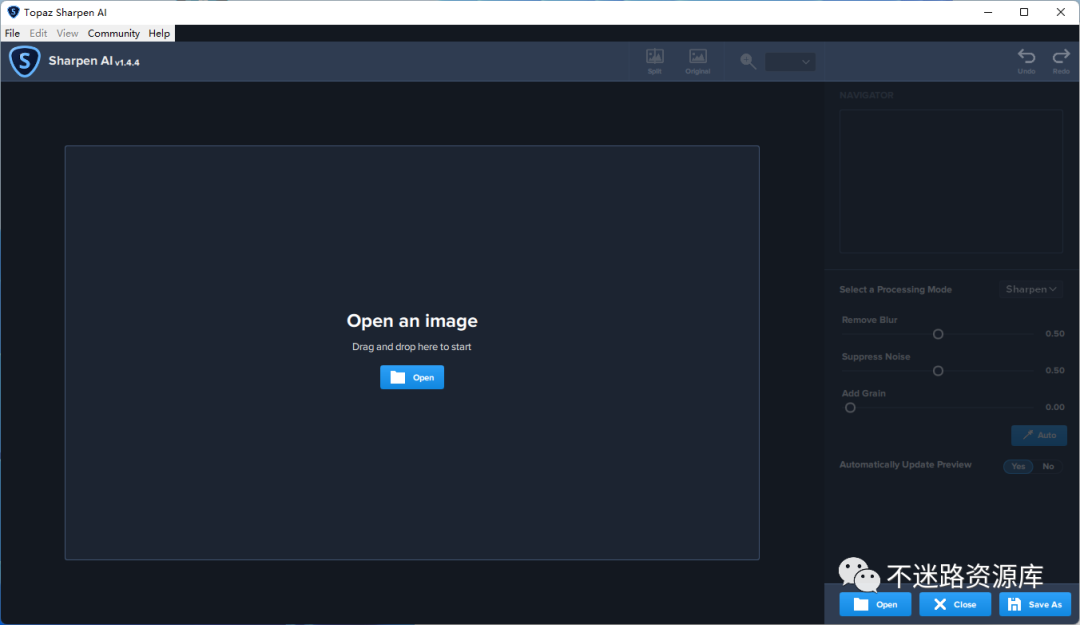Click the "Suppress Noise" label
This screenshot has height=625, width=1080.
(875, 356)
